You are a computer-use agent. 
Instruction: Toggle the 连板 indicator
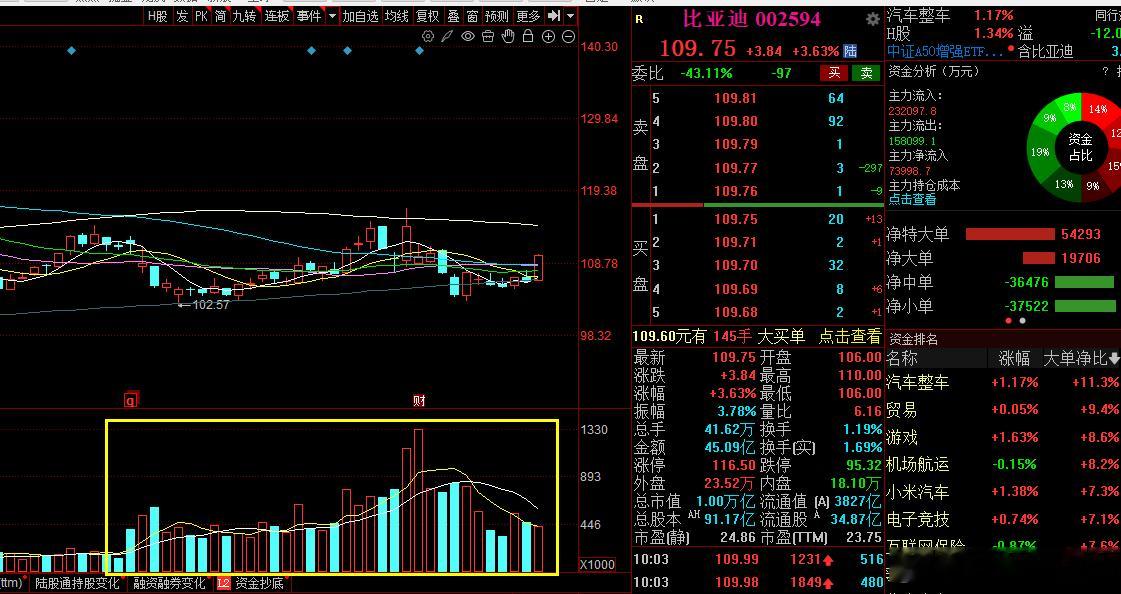277,16
